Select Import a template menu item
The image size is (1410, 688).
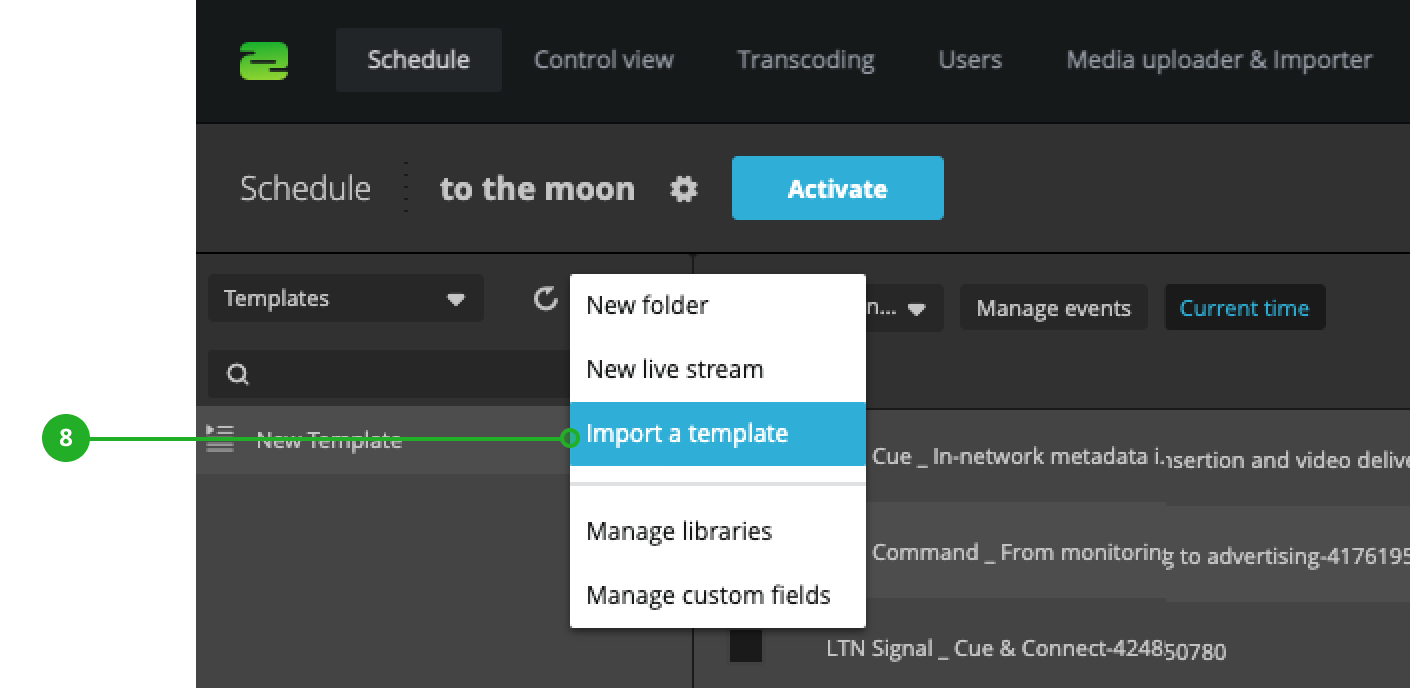(687, 434)
